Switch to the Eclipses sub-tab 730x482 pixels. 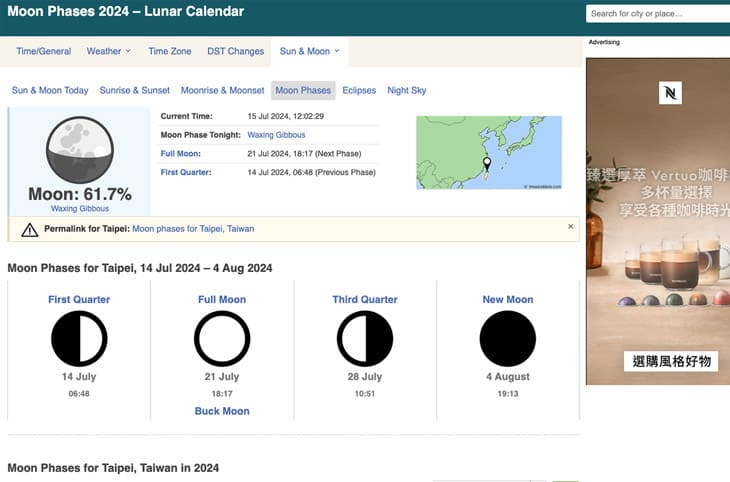[359, 90]
